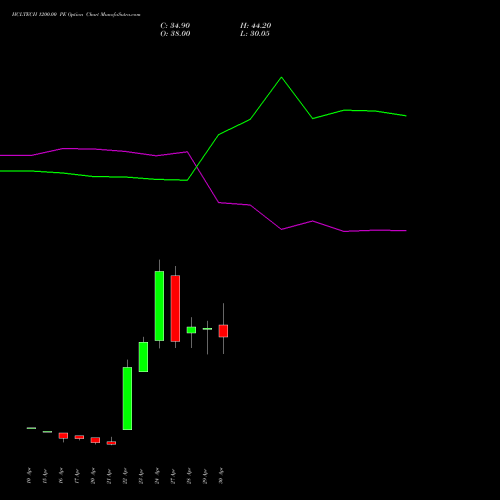The image size is (500, 500).
Task: Click the crossover point of green and purple lines
Action: 197,167
